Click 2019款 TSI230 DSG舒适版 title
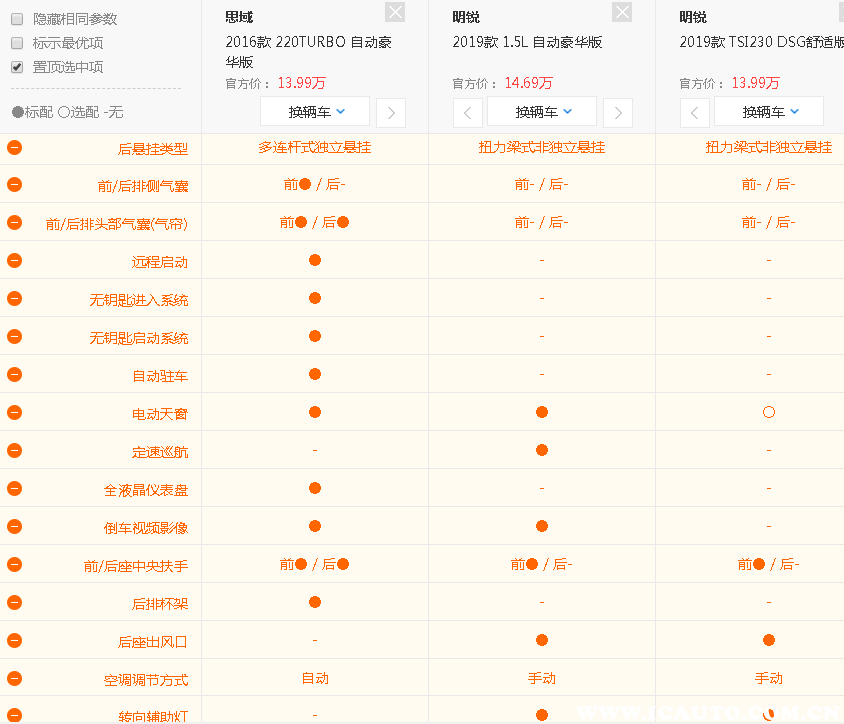The width and height of the screenshot is (844, 724). point(761,42)
